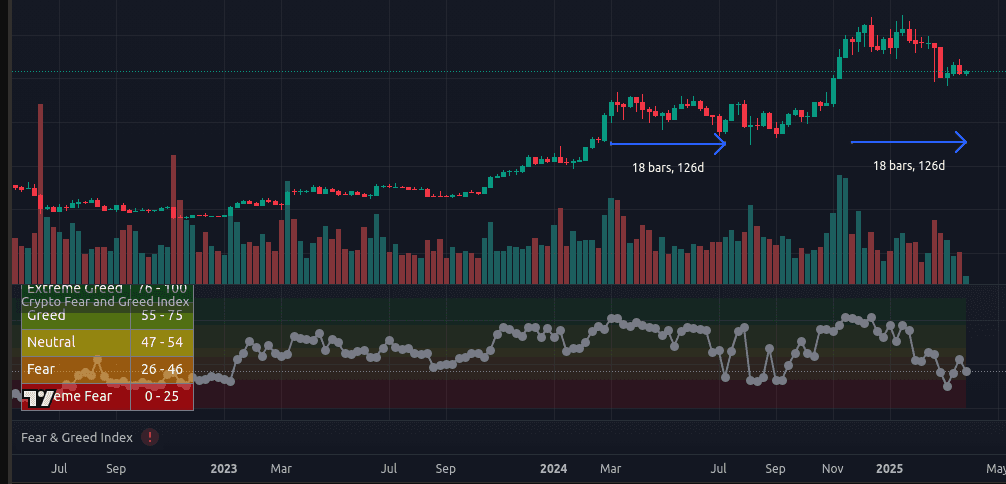Click the "0 - 25" range cell
1006x484 pixels.
click(162, 397)
